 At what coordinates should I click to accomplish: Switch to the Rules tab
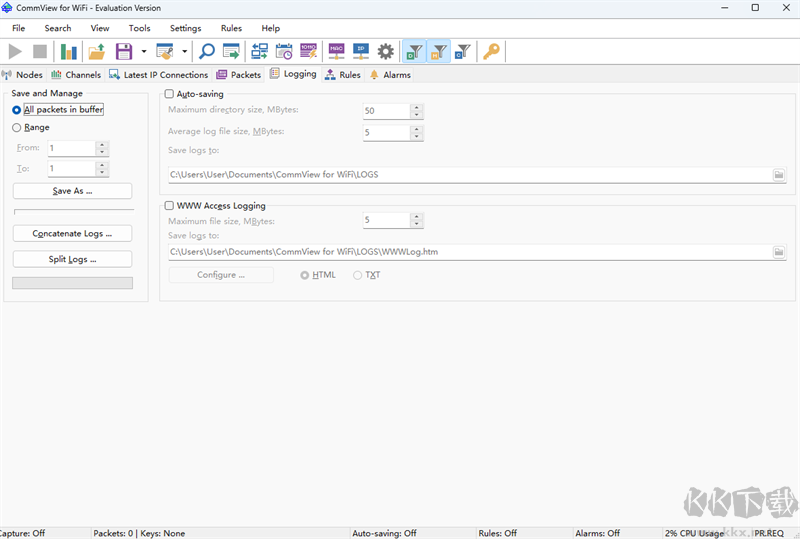pos(343,75)
